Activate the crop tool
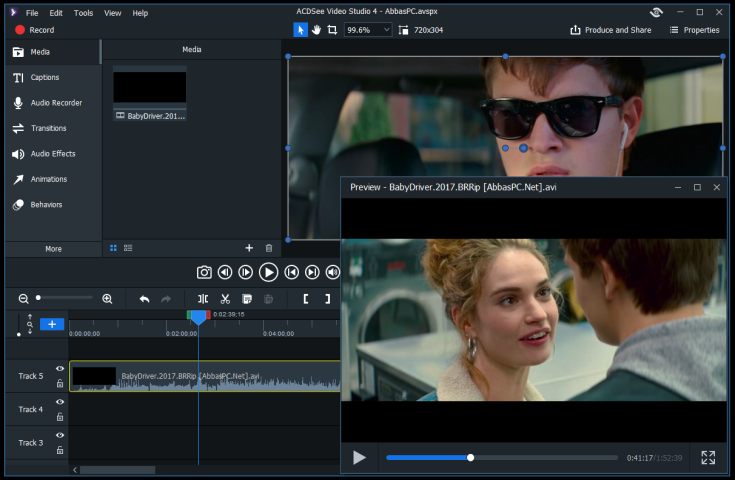Image resolution: width=735 pixels, height=480 pixels. pos(332,30)
